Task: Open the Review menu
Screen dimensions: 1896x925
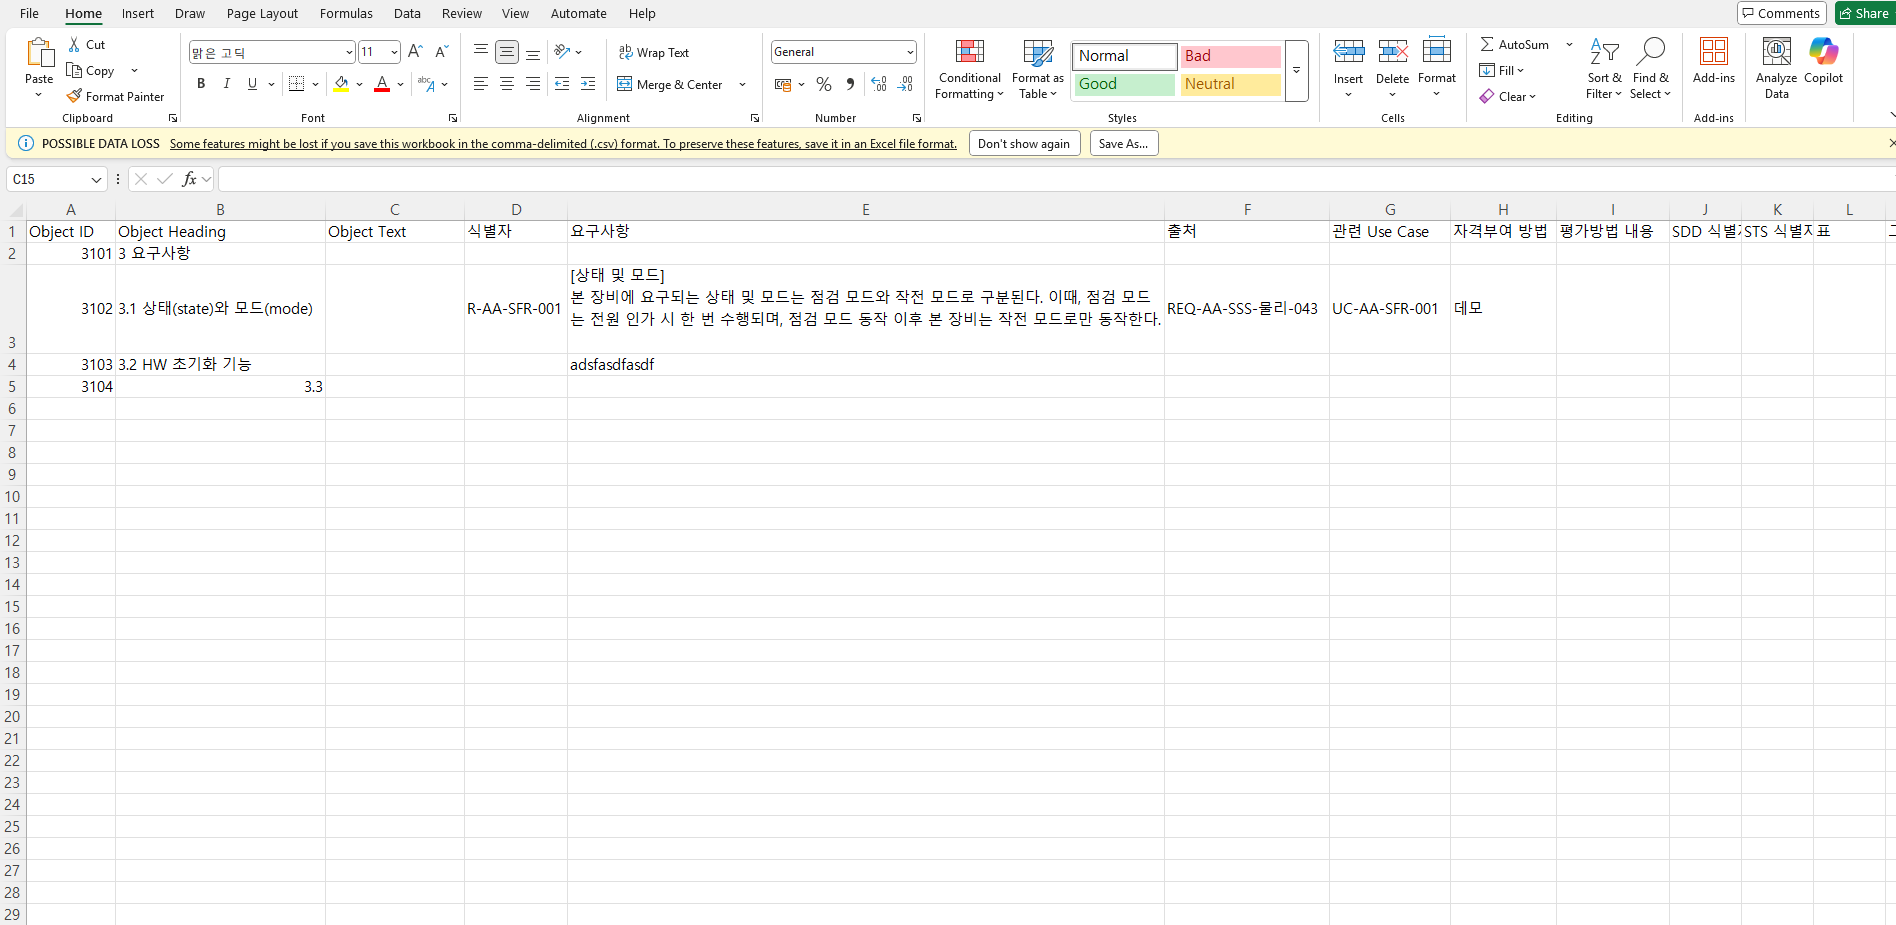Action: click(461, 13)
